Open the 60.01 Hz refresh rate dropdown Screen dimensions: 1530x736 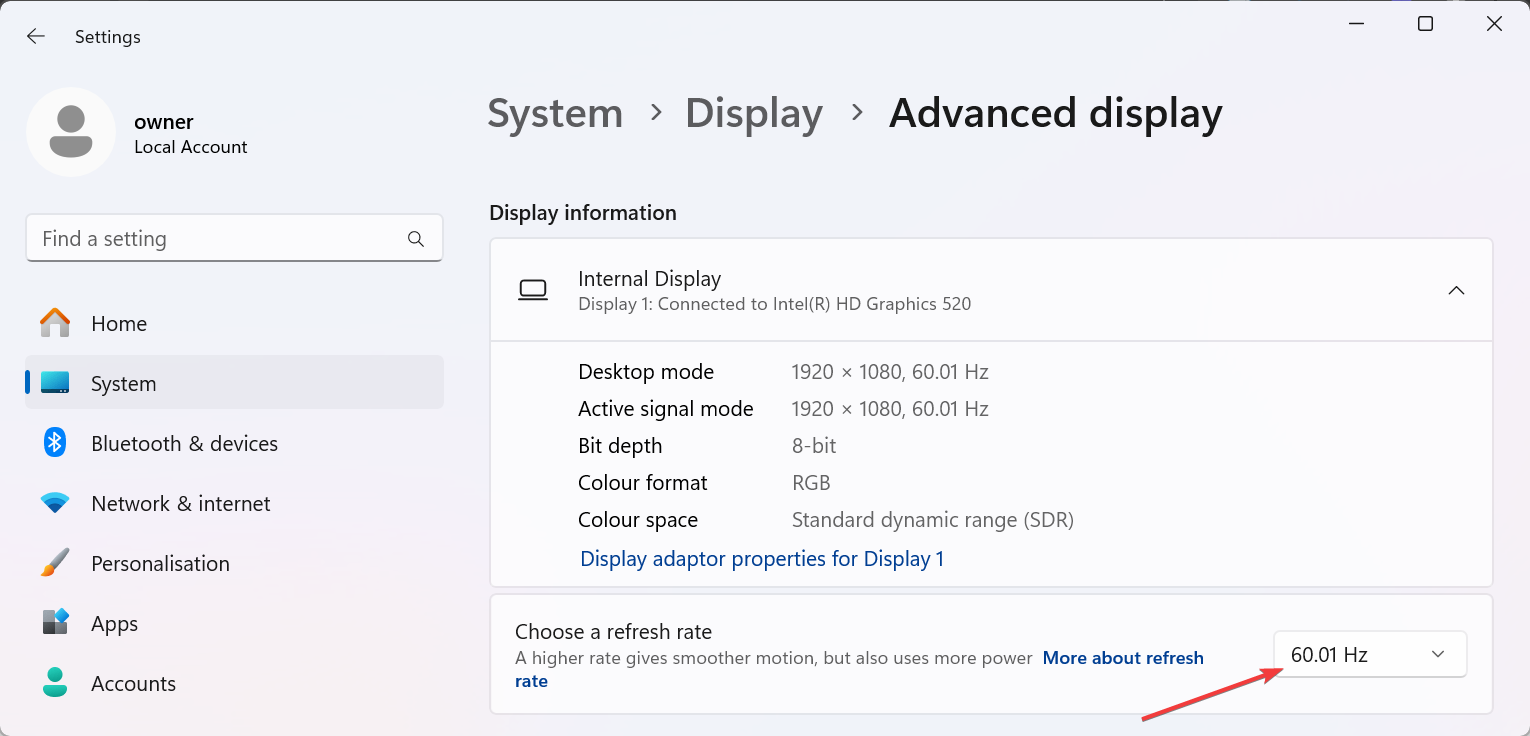tap(1369, 655)
